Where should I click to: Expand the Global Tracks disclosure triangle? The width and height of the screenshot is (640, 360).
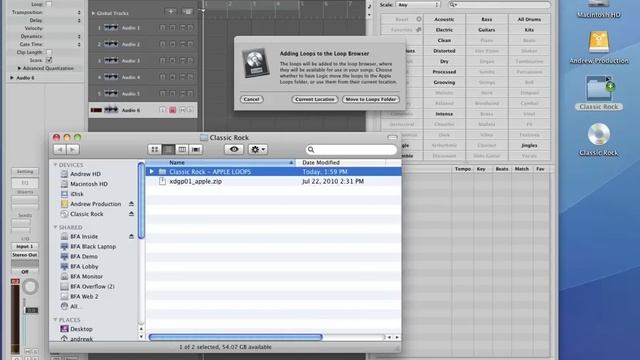[93, 13]
